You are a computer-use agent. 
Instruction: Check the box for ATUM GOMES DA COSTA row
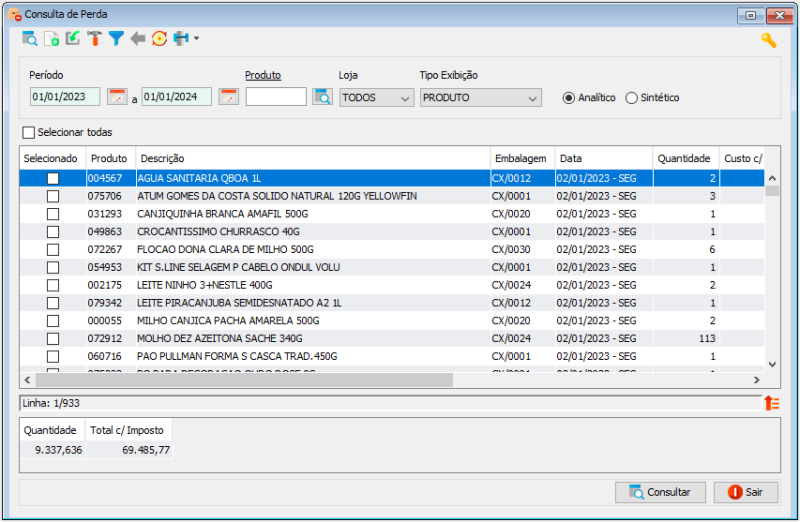click(x=53, y=196)
